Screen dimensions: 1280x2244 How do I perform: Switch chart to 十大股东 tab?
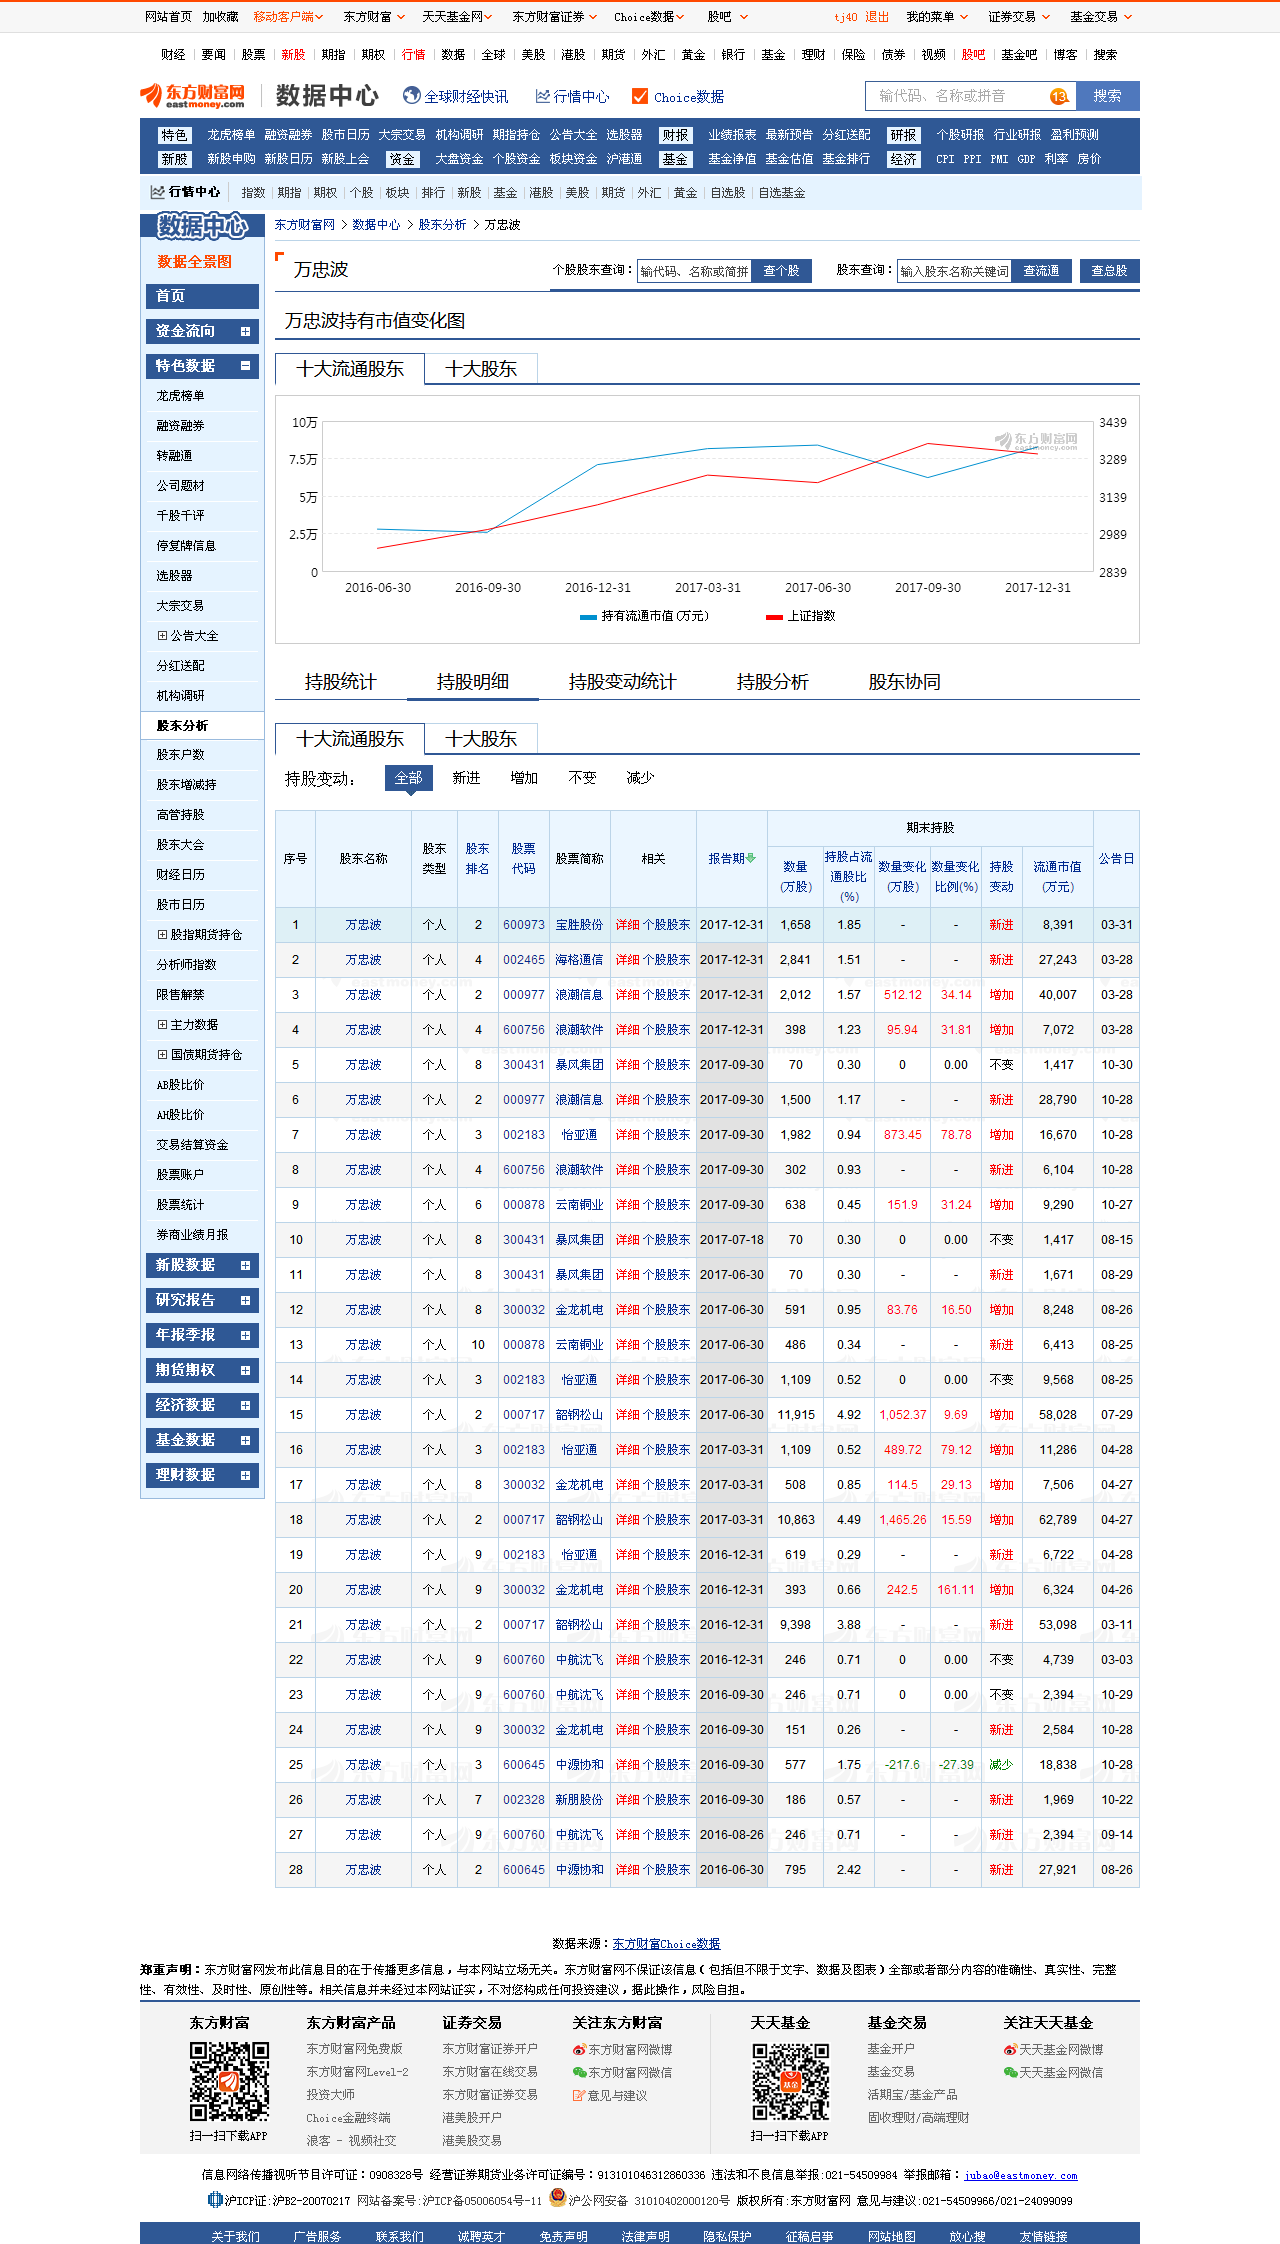(x=481, y=369)
